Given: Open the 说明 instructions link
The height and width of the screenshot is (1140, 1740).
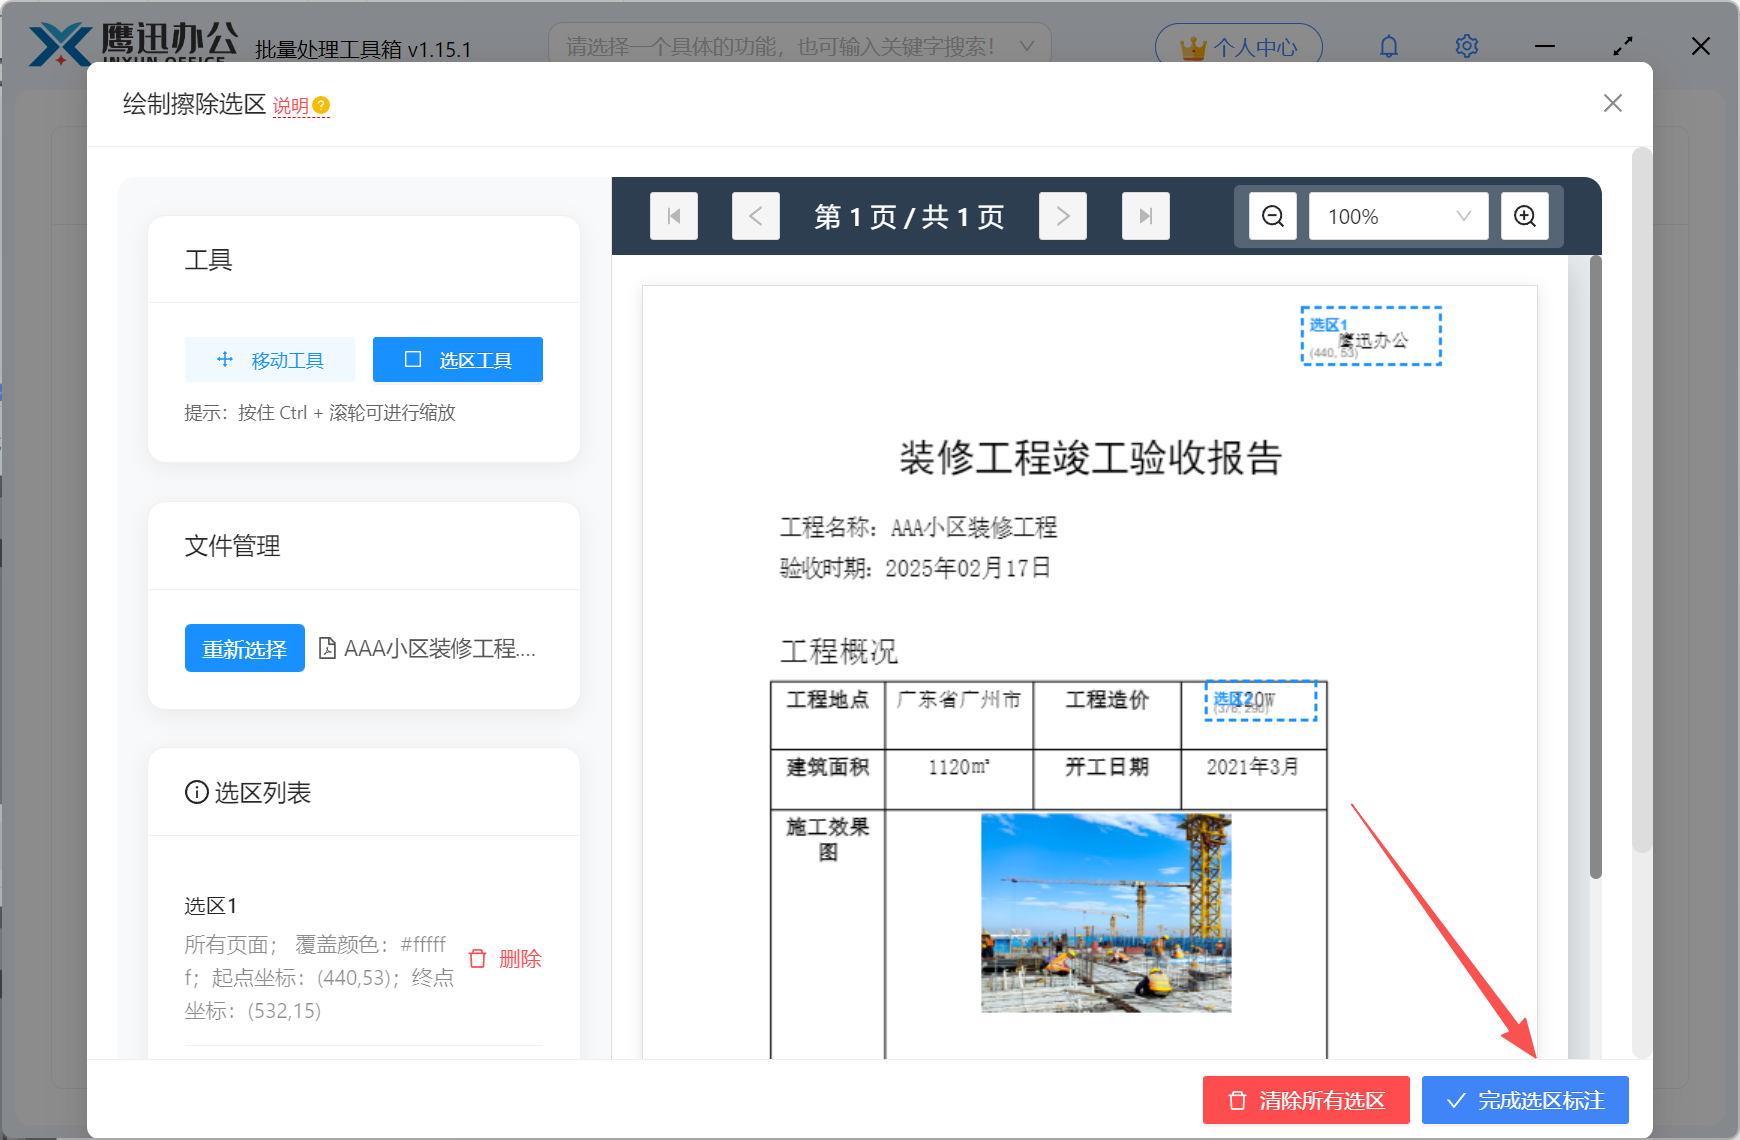Looking at the screenshot, I should (290, 104).
